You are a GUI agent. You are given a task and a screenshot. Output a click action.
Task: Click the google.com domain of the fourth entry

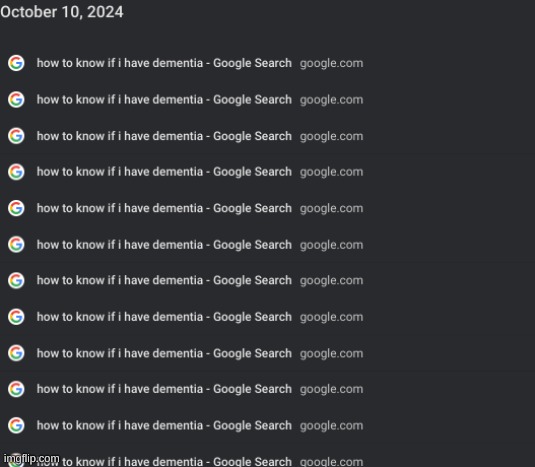pos(331,172)
